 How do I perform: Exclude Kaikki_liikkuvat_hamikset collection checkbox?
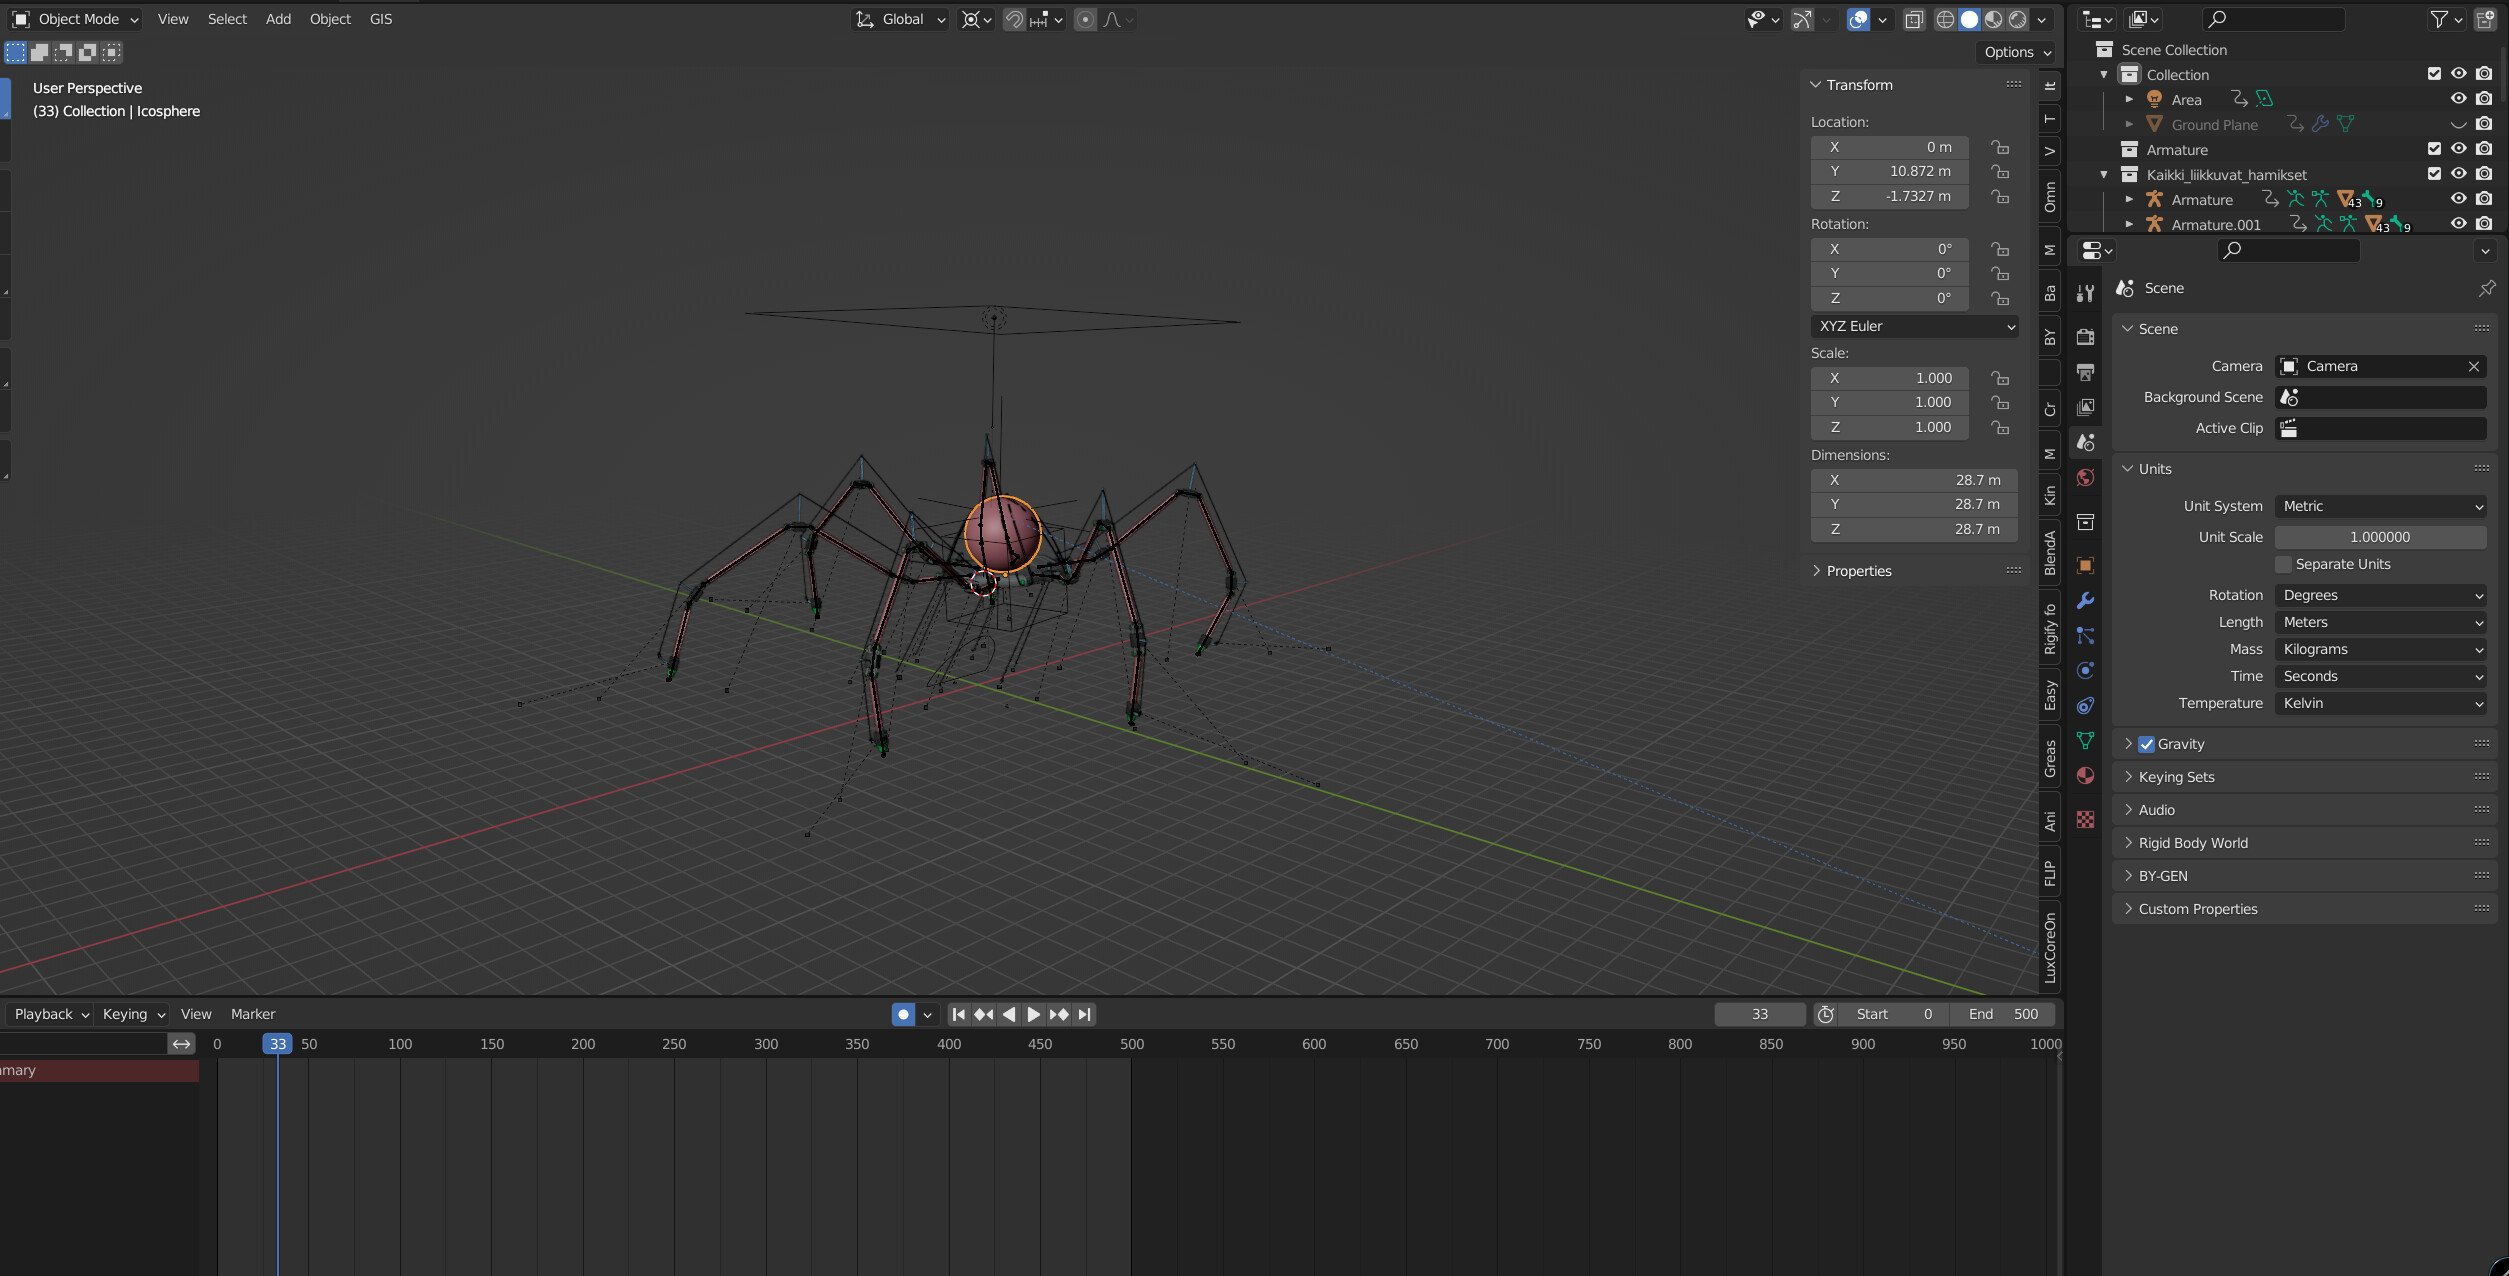pos(2434,174)
